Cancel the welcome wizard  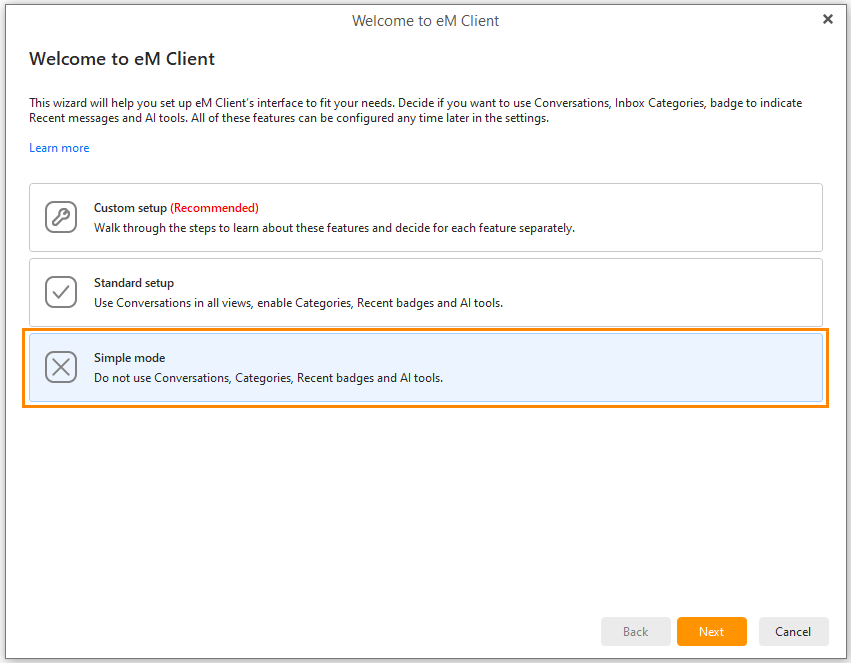tap(793, 632)
